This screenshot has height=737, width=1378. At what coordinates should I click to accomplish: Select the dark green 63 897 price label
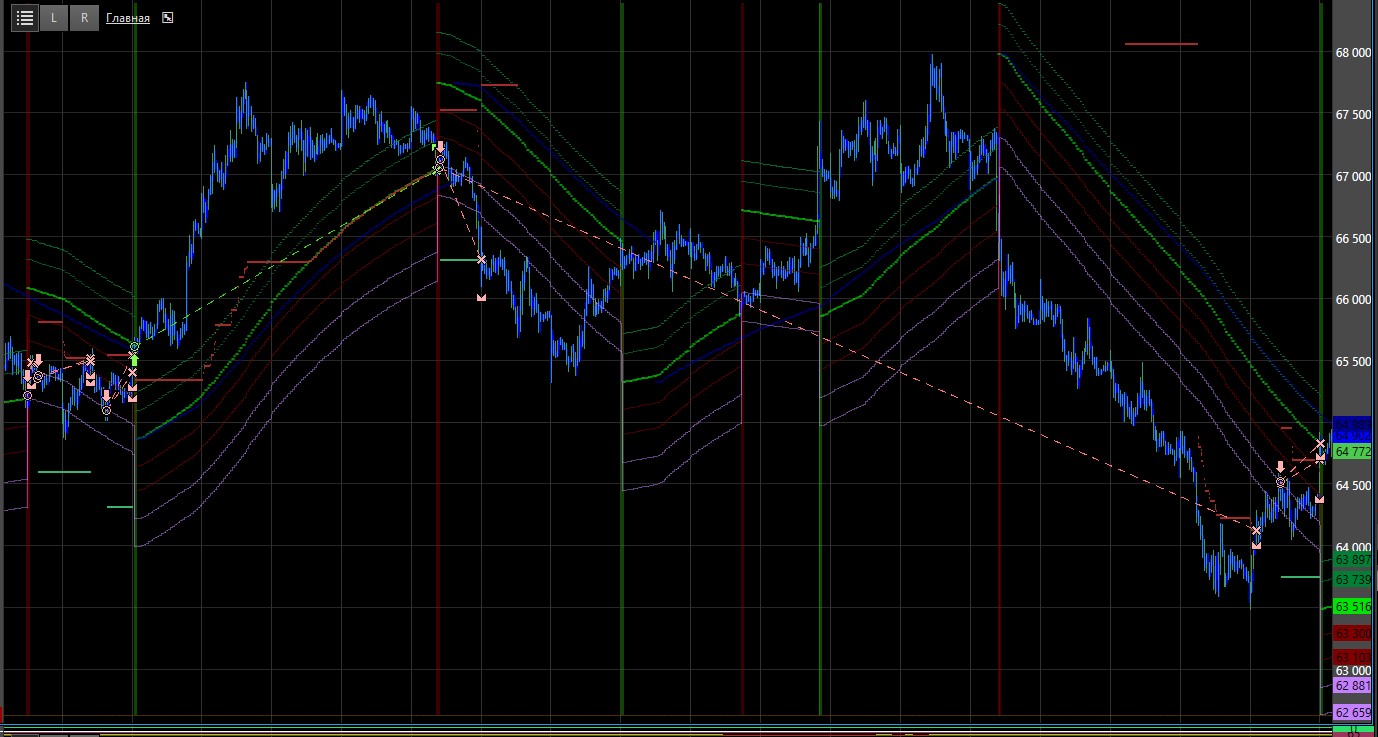click(x=1353, y=560)
